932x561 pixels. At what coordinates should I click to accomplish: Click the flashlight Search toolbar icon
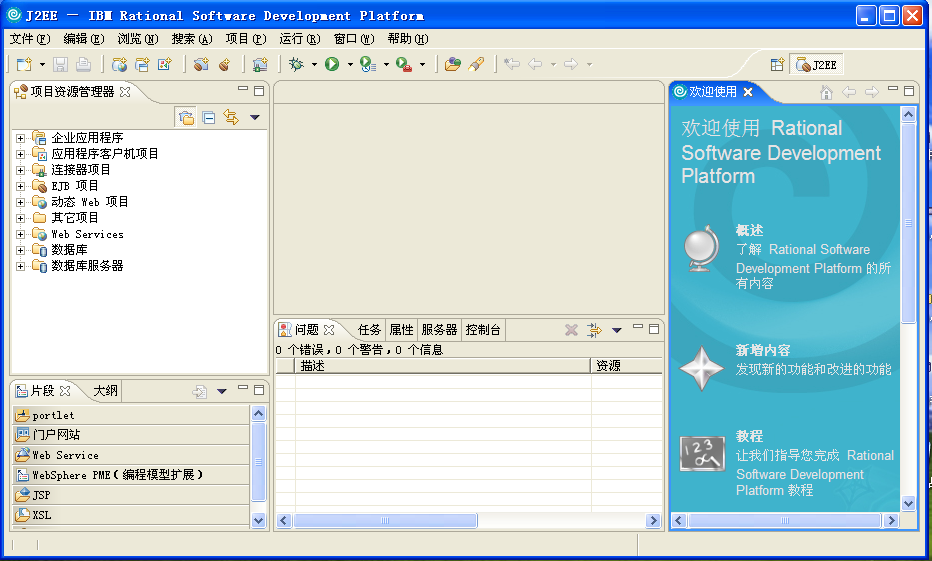(476, 64)
